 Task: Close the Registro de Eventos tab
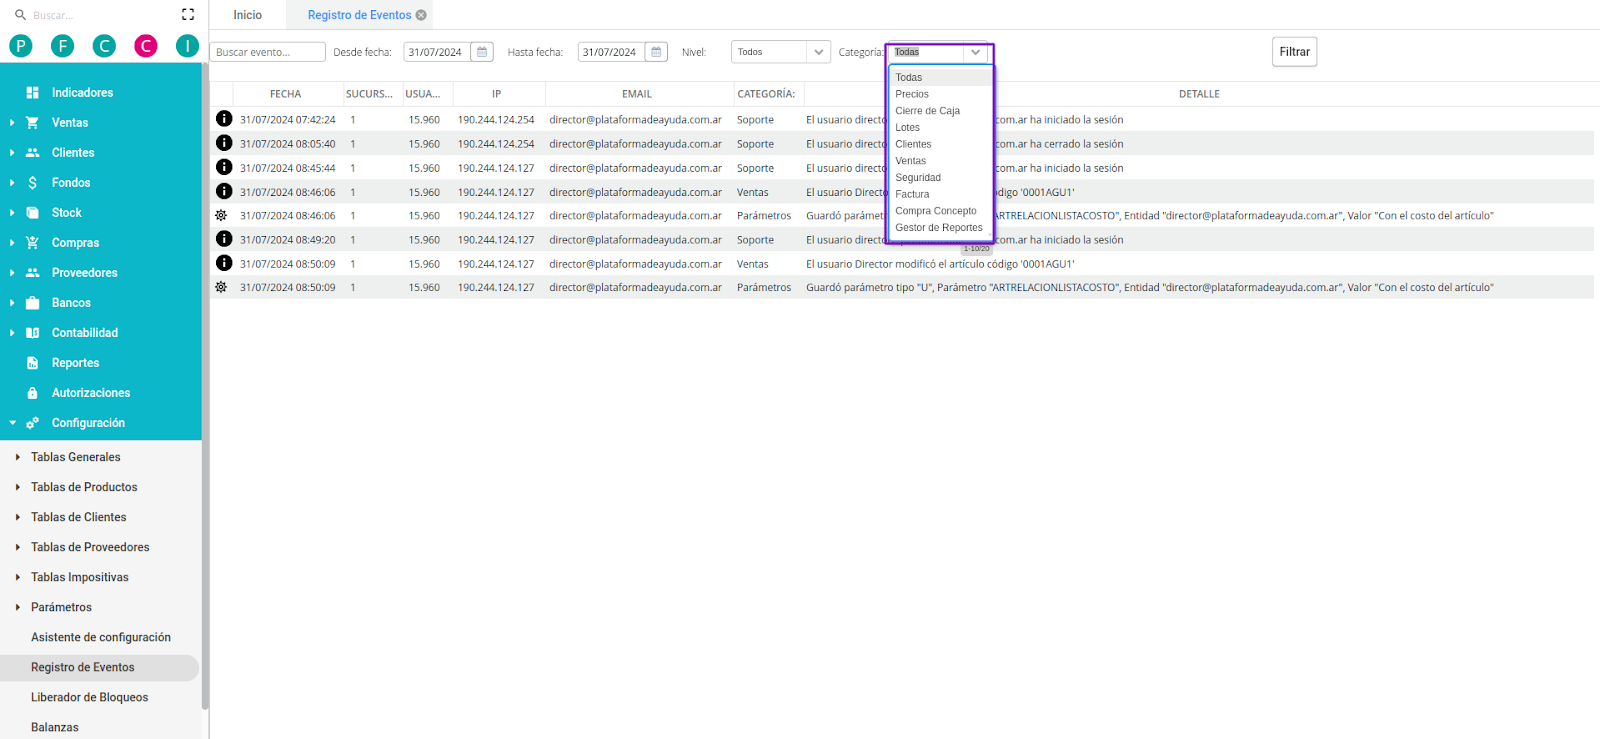421,15
